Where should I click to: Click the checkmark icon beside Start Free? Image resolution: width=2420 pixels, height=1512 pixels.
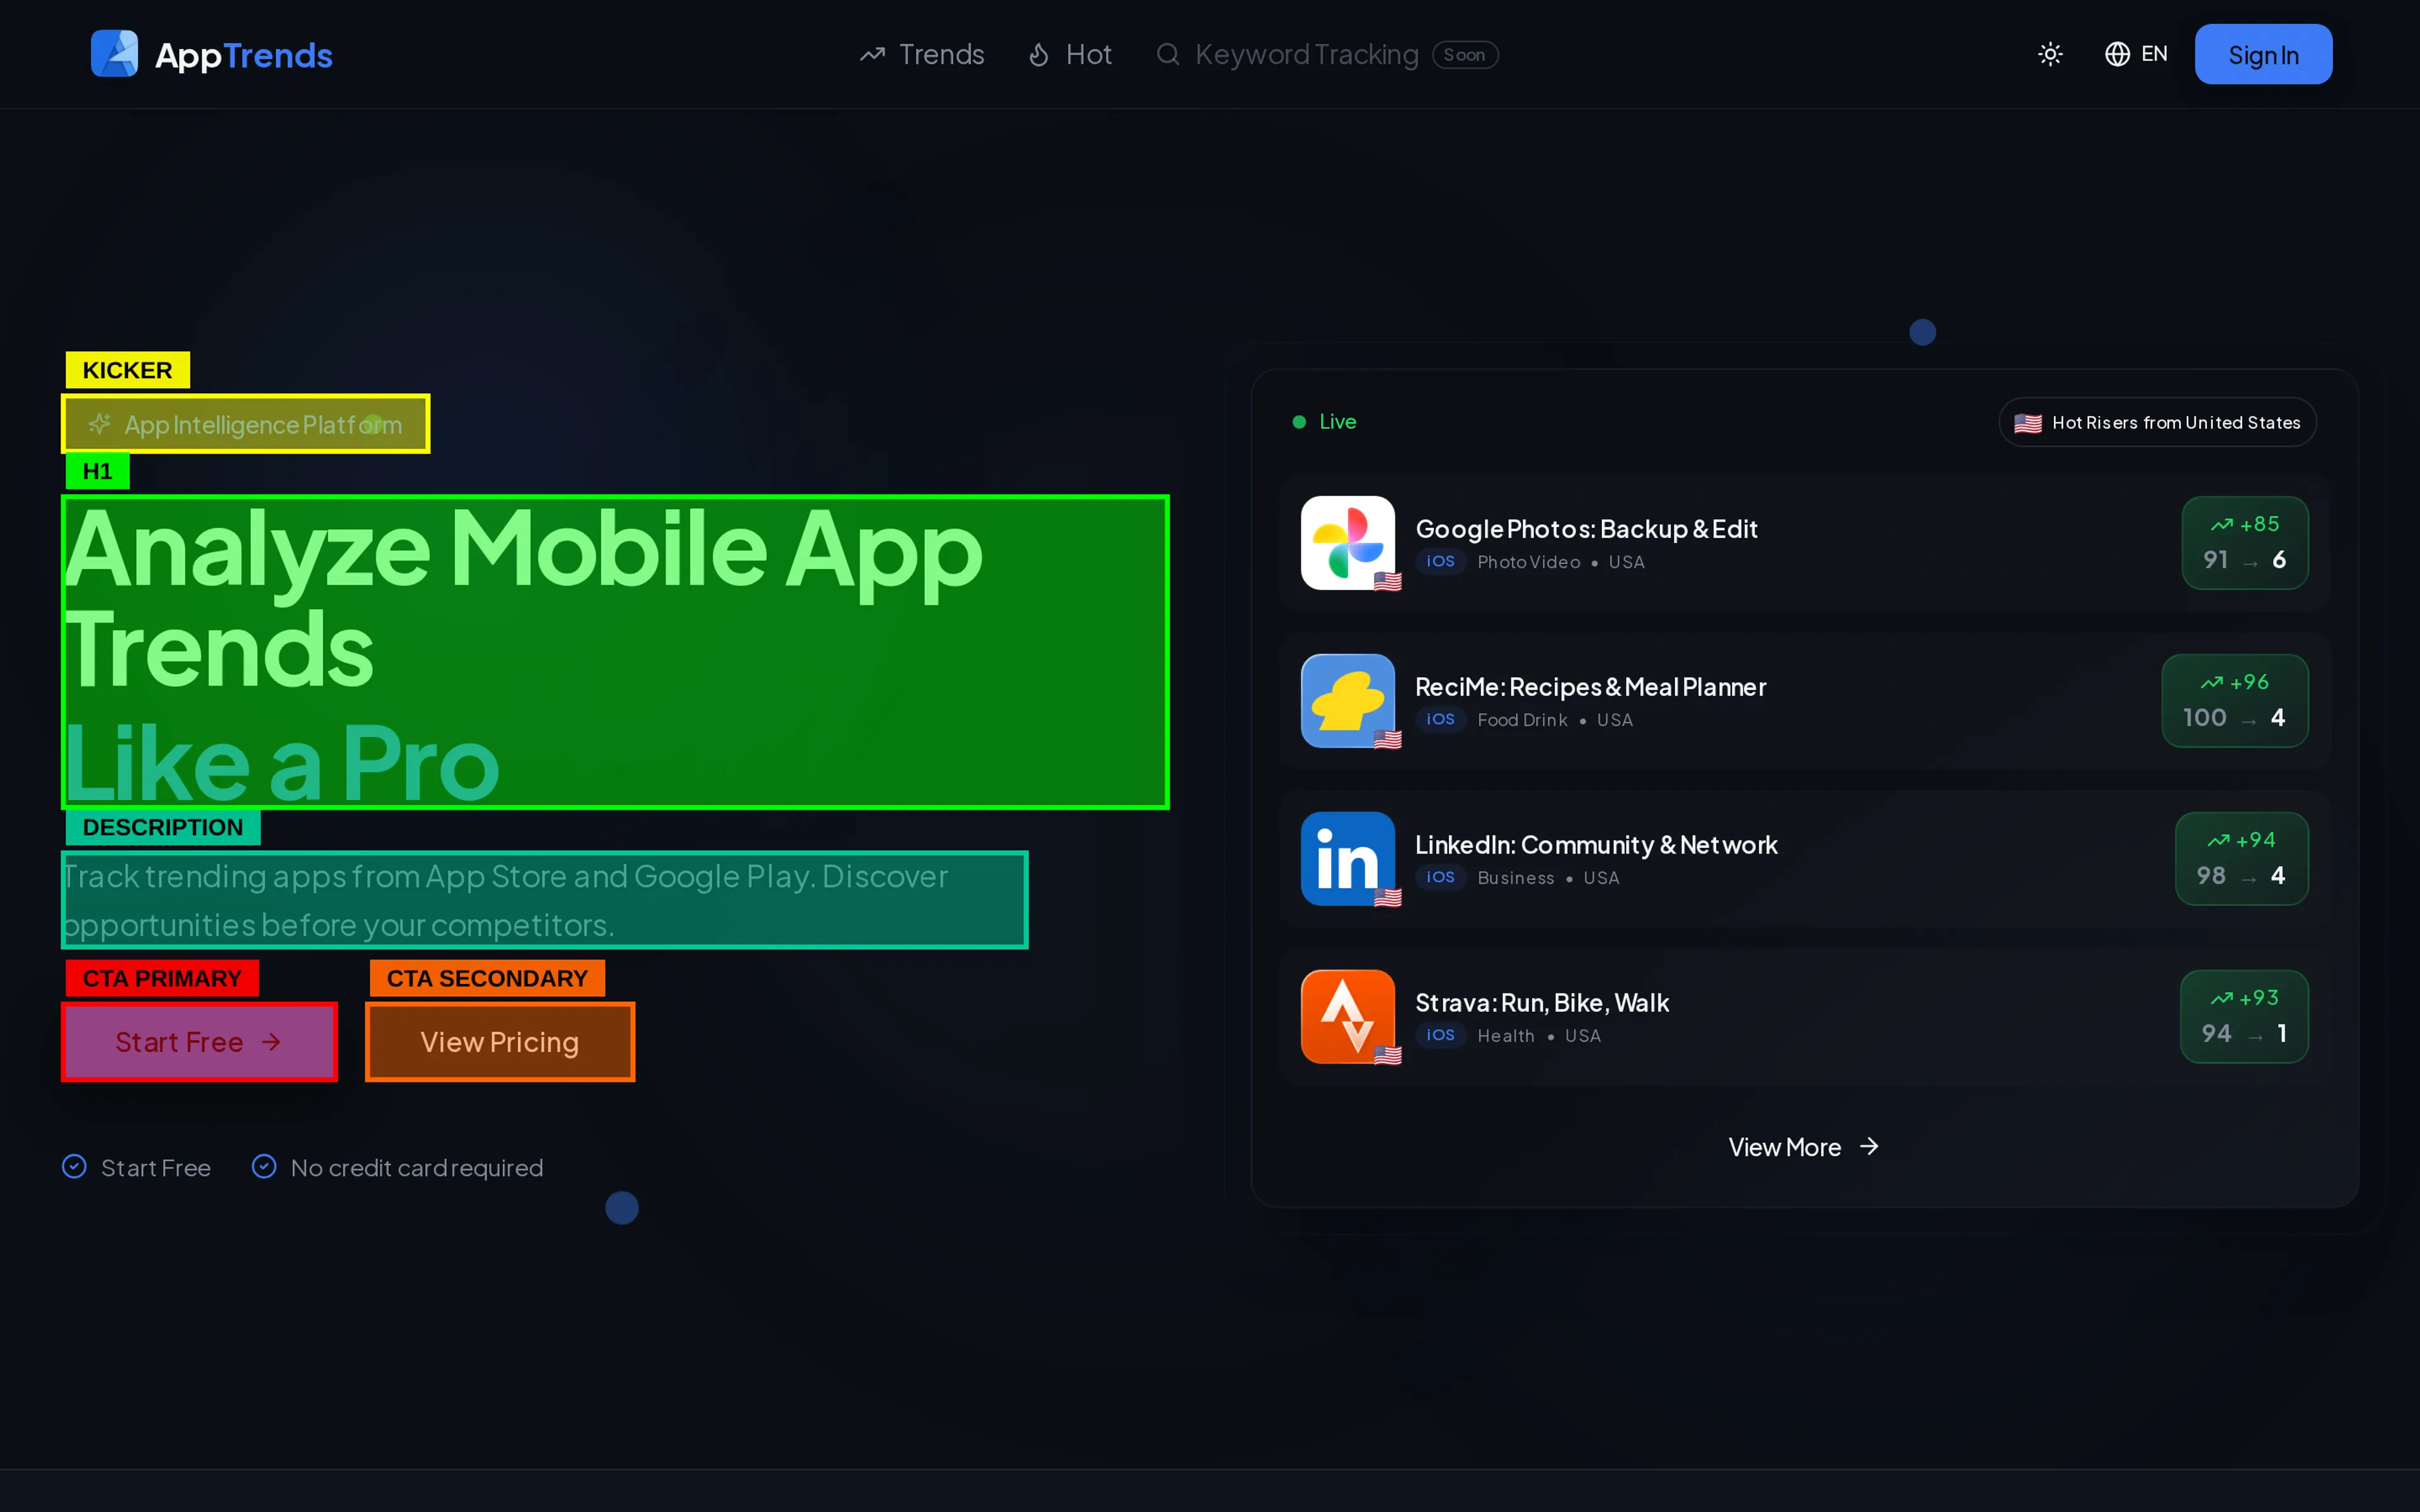[x=74, y=1166]
